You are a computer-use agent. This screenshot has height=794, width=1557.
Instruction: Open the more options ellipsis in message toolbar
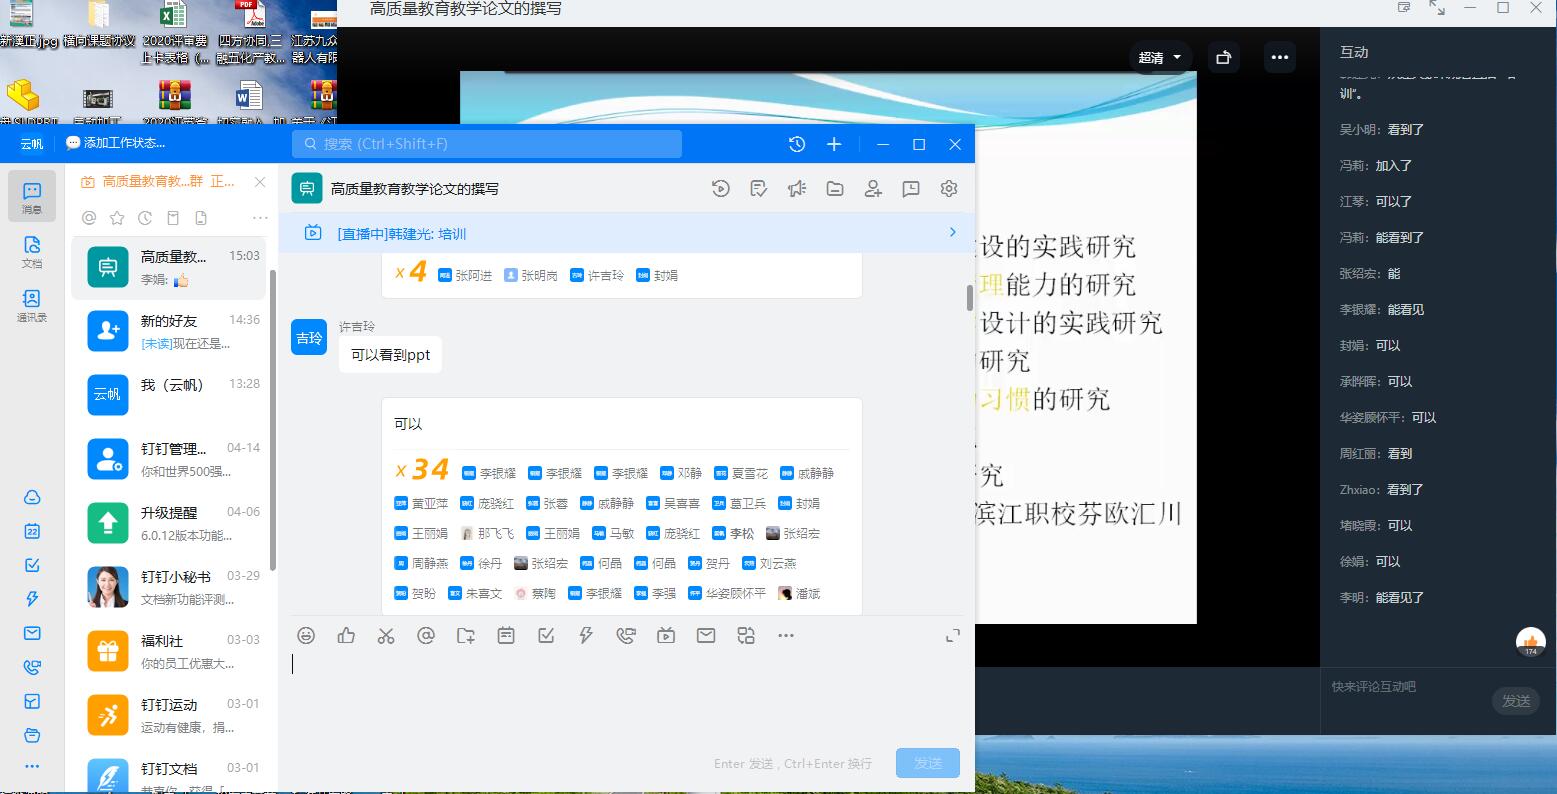(786, 635)
